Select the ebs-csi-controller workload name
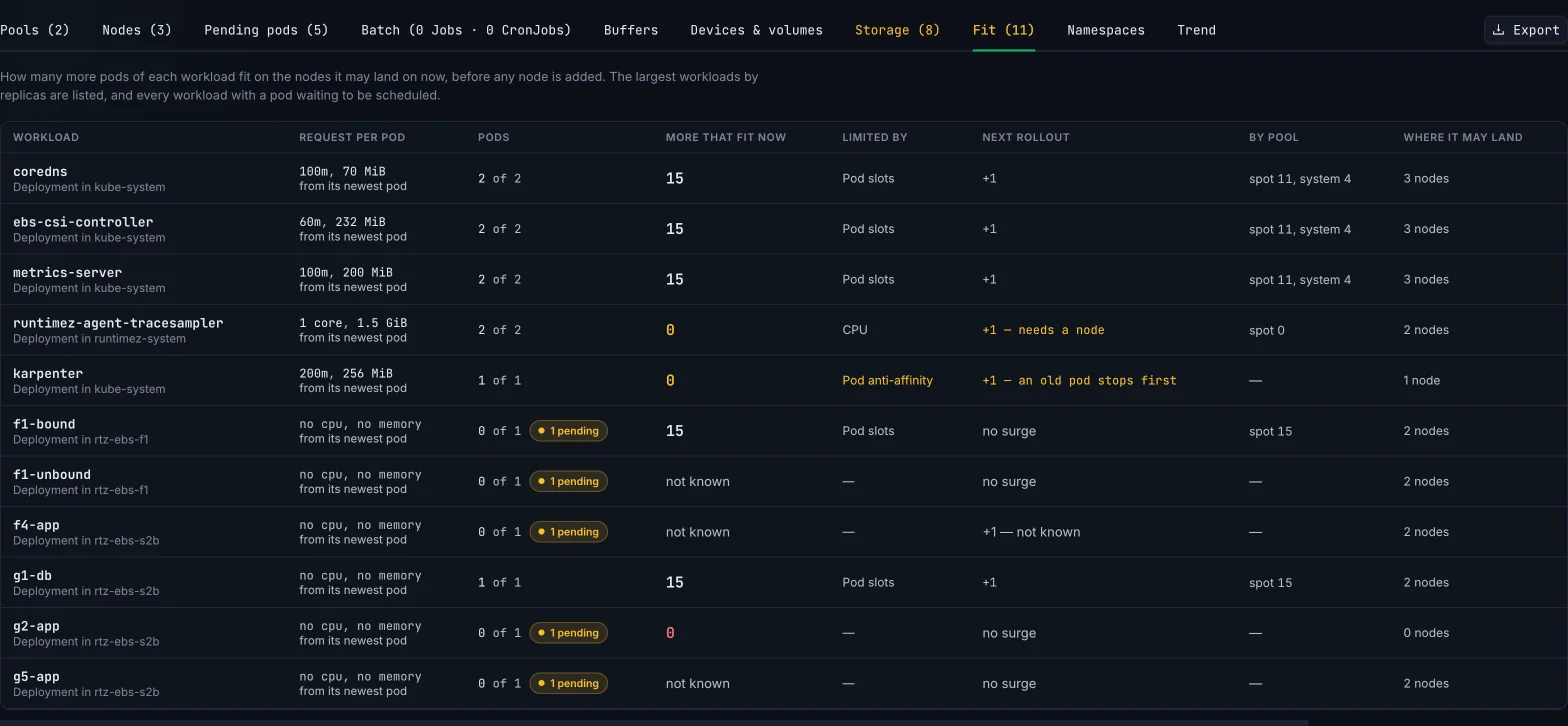 click(x=83, y=222)
